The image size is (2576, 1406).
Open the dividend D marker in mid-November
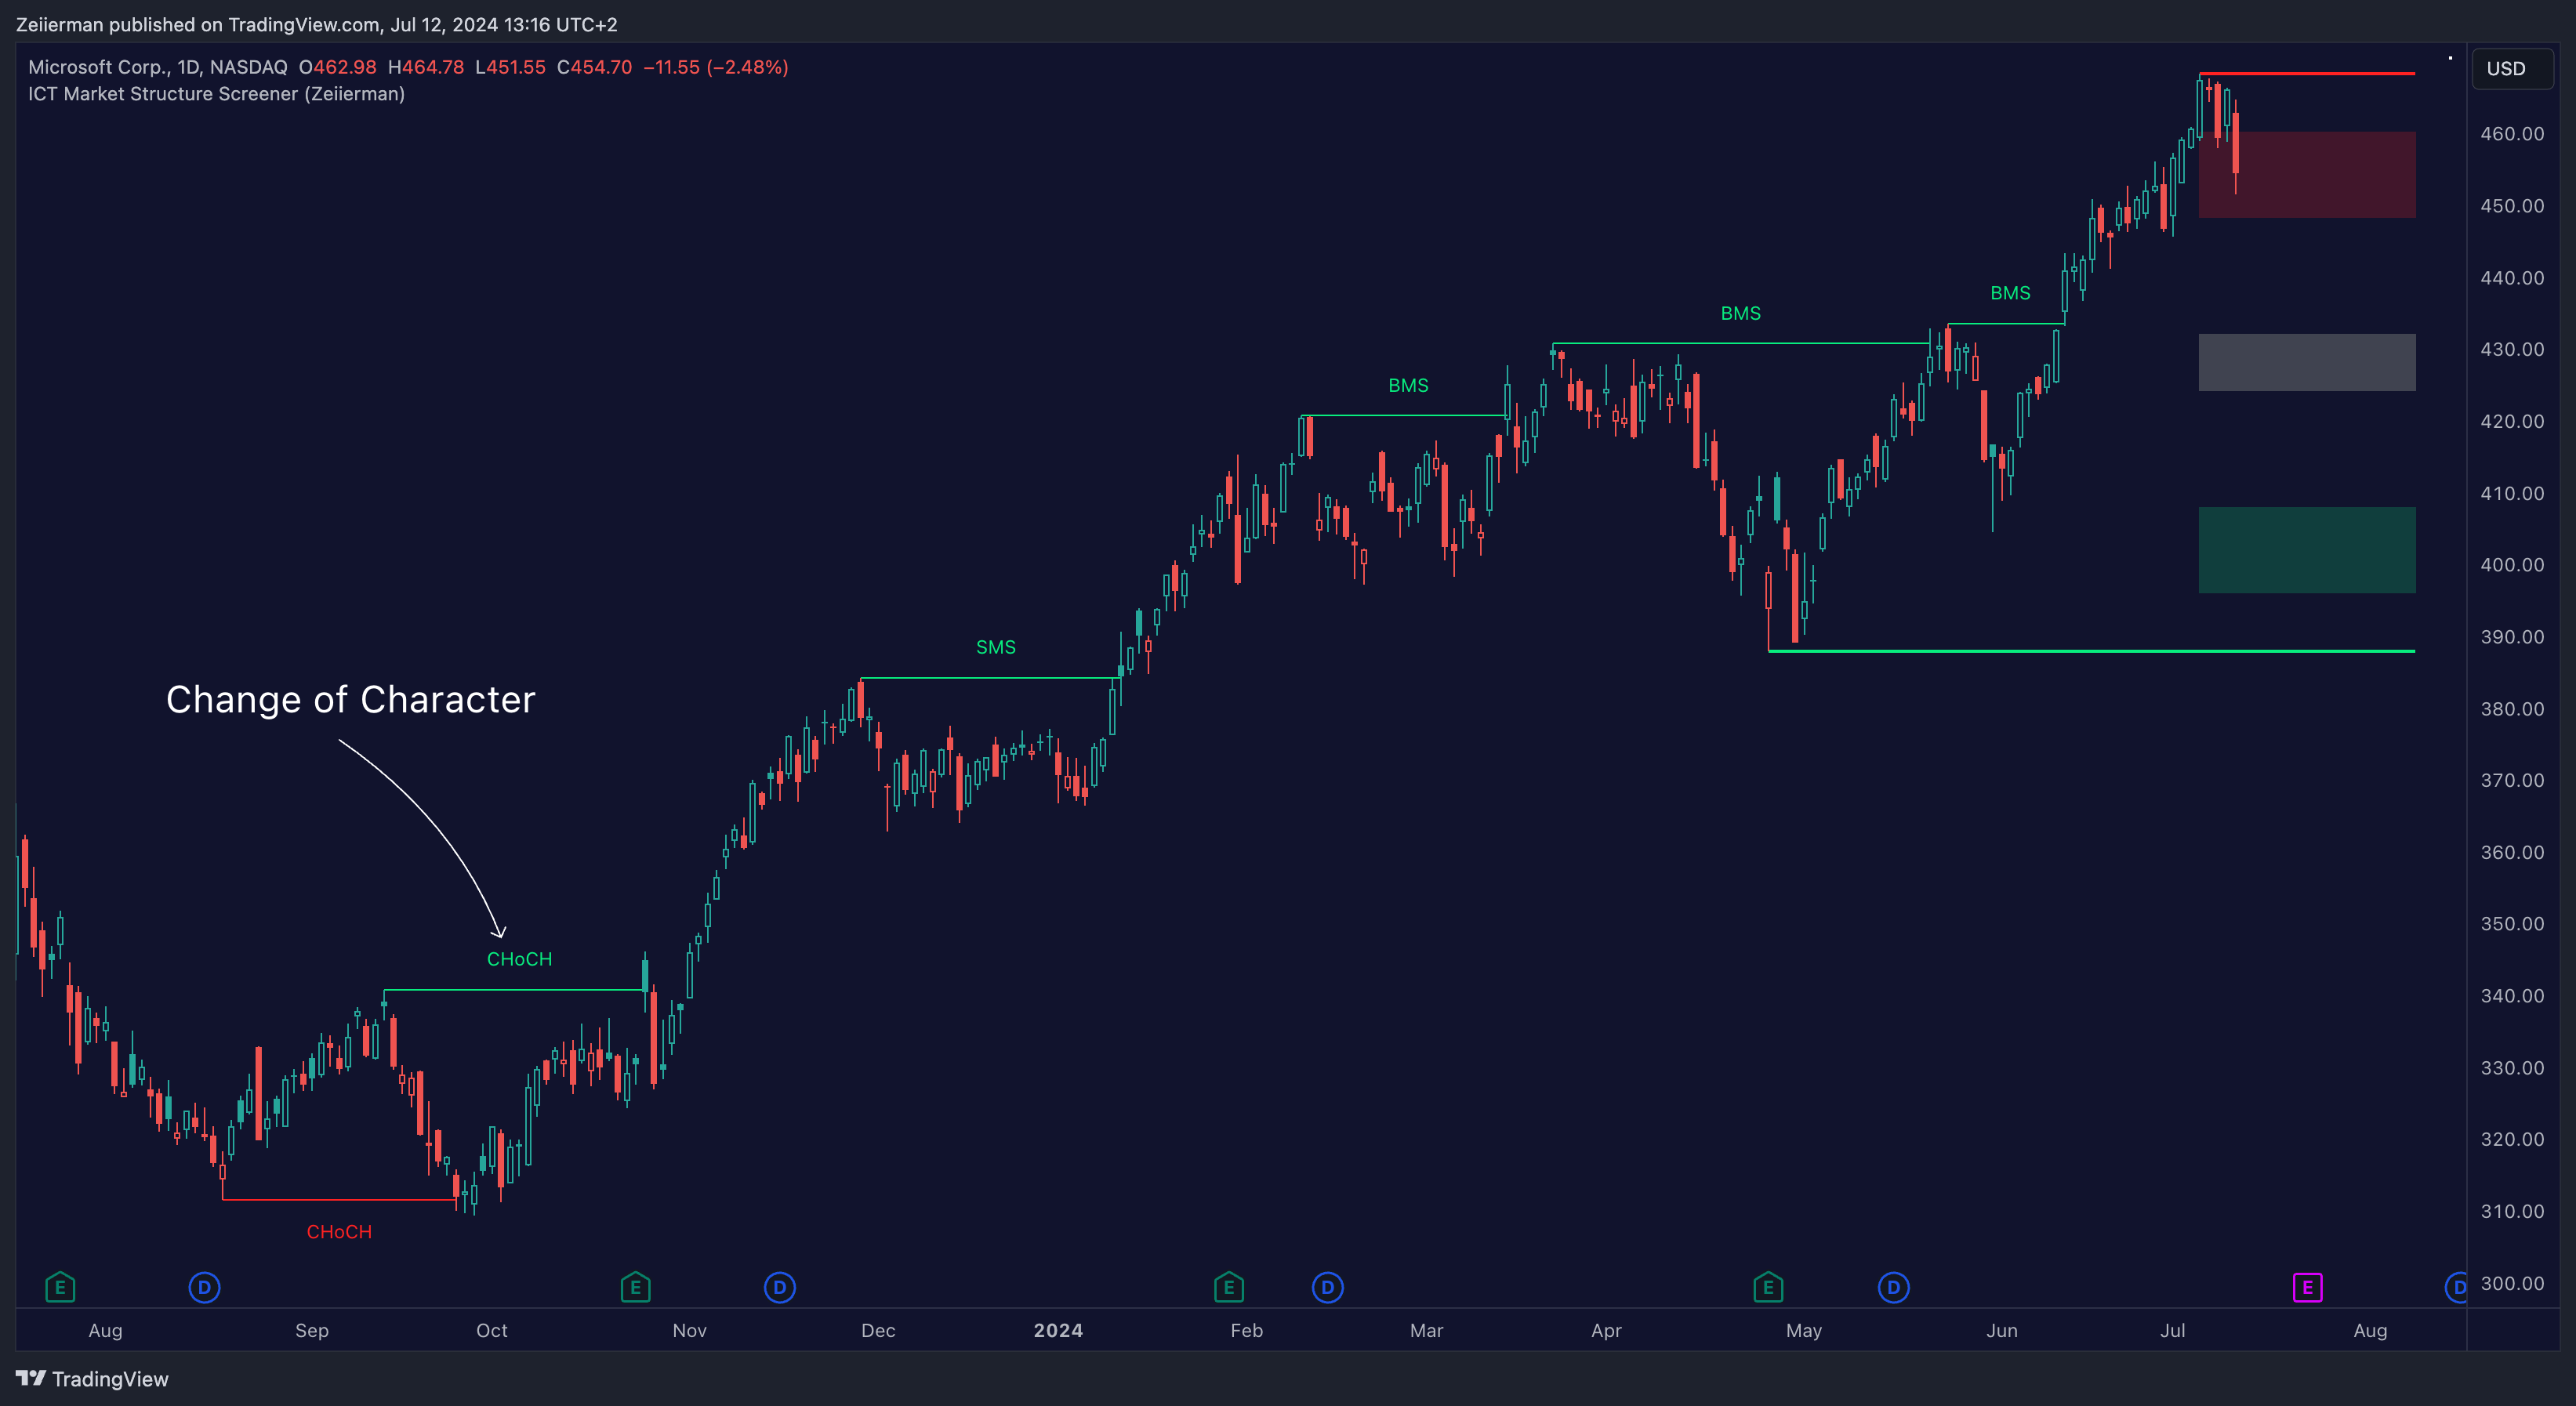780,1287
